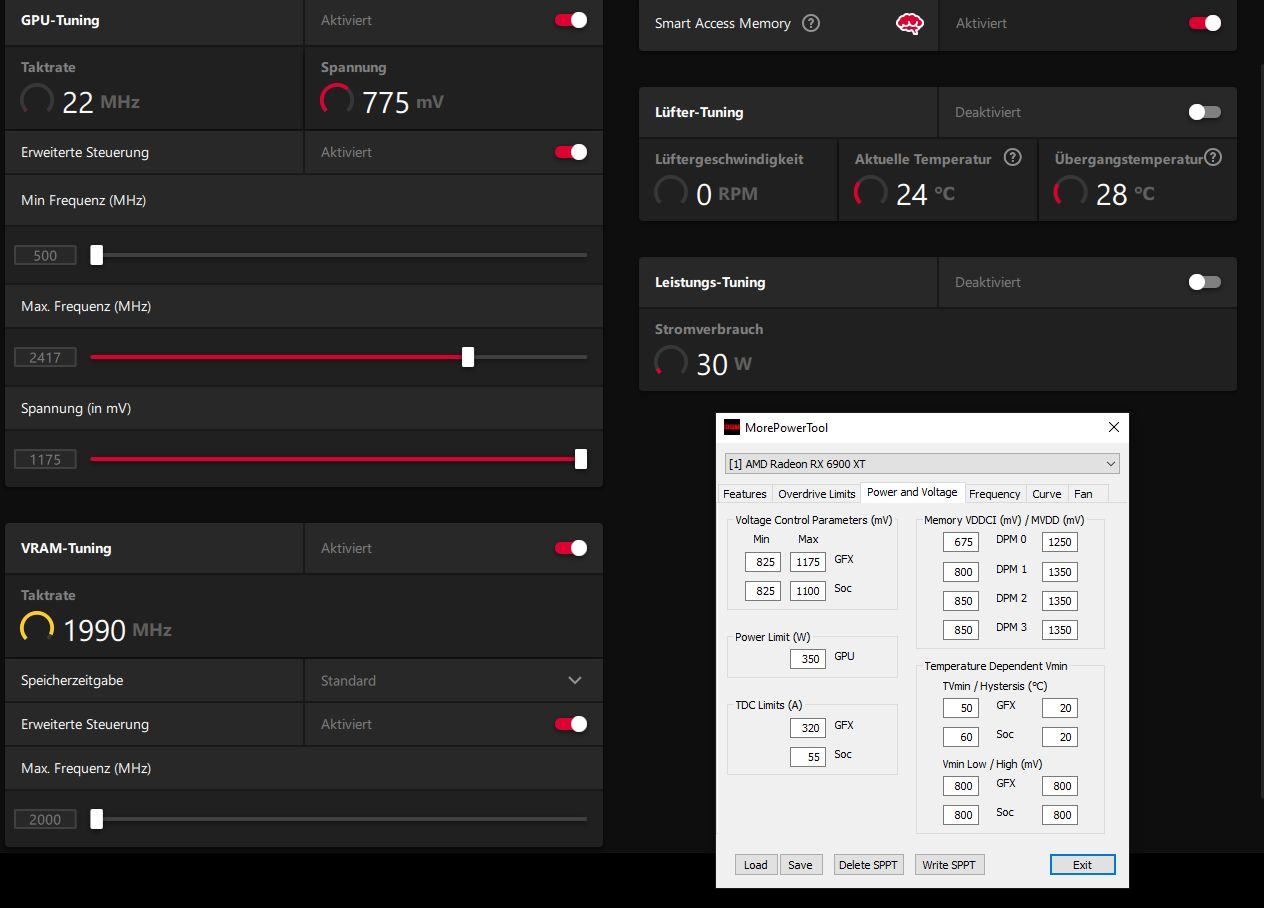Switch to the Overdrive Limits tab
Screen dimensions: 1264x908
[x=816, y=494]
